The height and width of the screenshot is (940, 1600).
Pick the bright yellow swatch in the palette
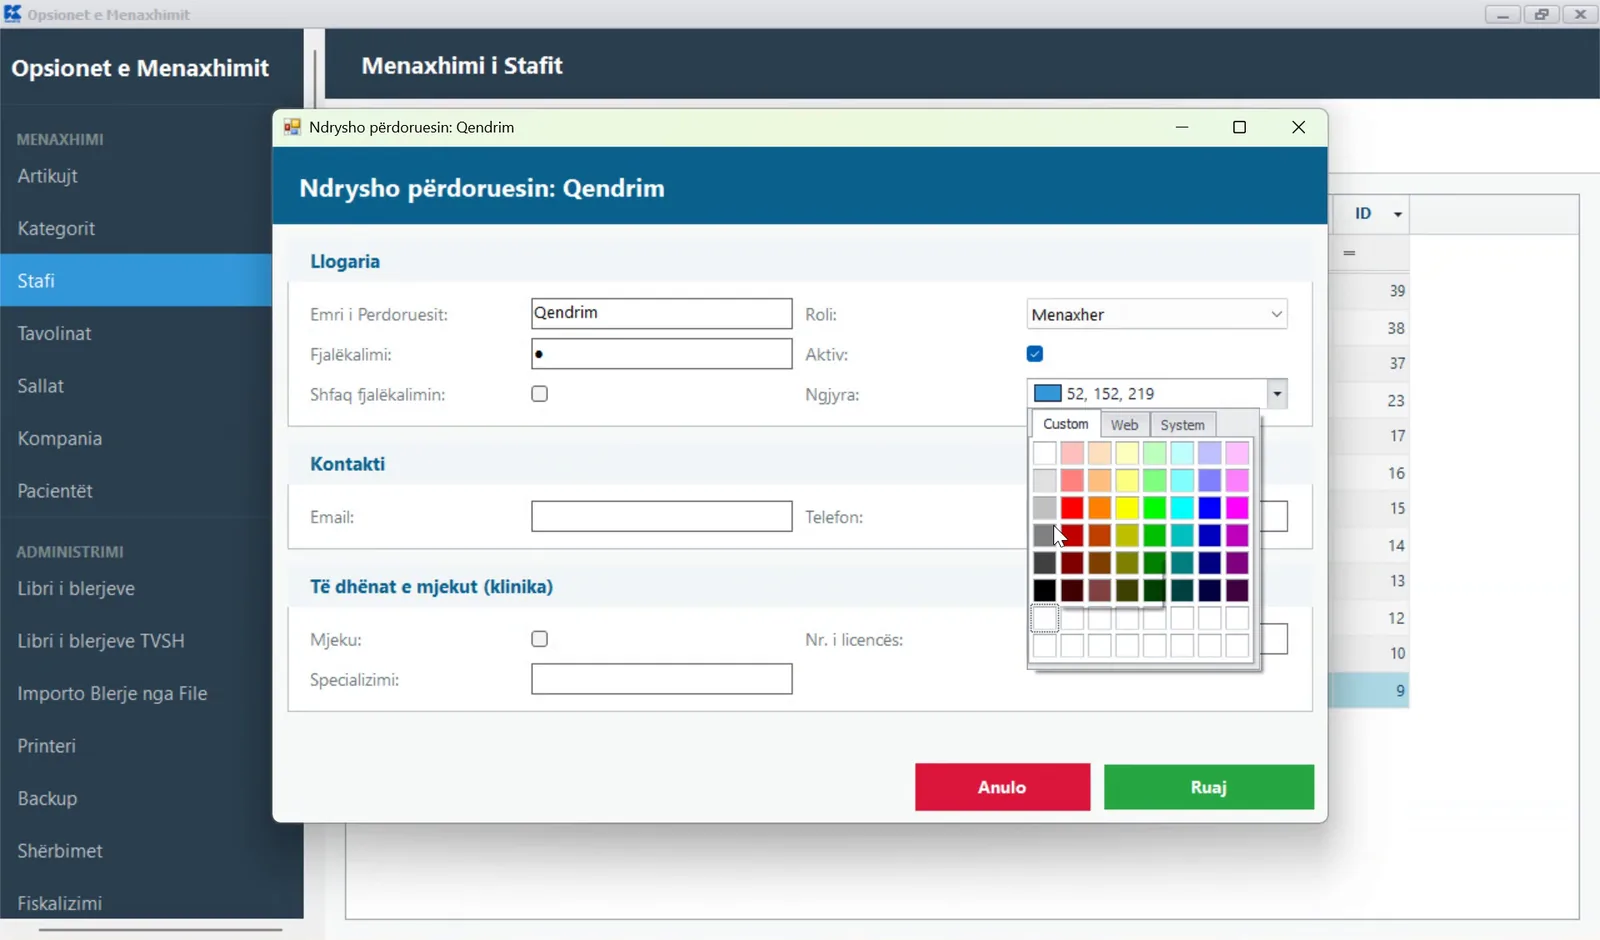[1127, 508]
